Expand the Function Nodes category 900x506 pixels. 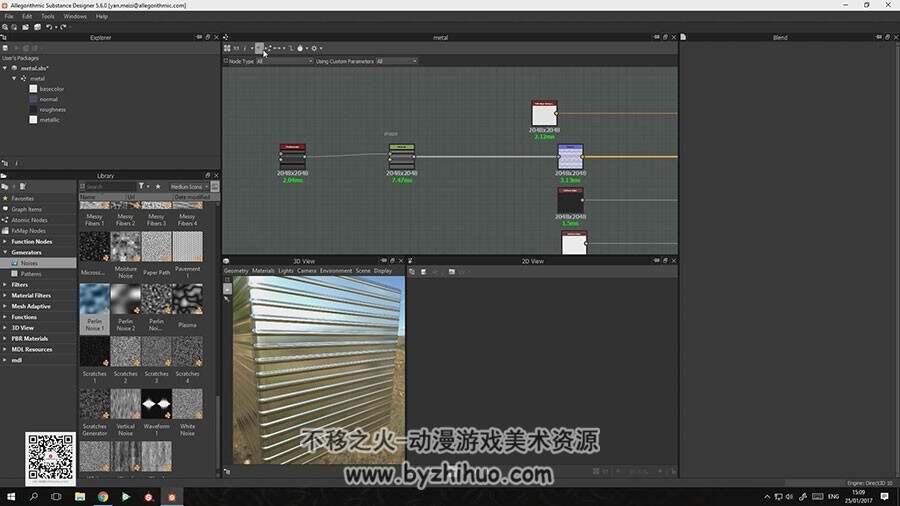[x=5, y=242]
